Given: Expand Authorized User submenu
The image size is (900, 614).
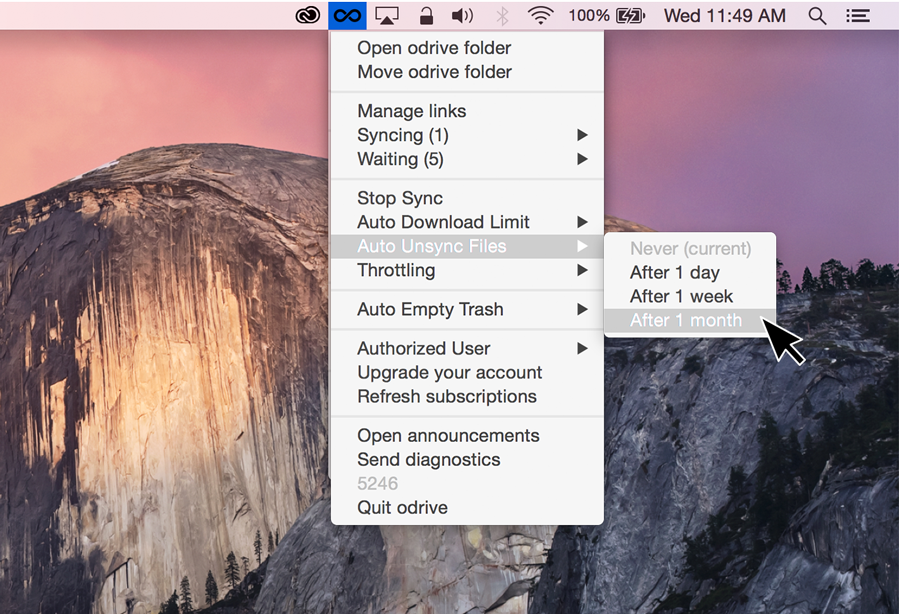Looking at the screenshot, I should tap(467, 348).
